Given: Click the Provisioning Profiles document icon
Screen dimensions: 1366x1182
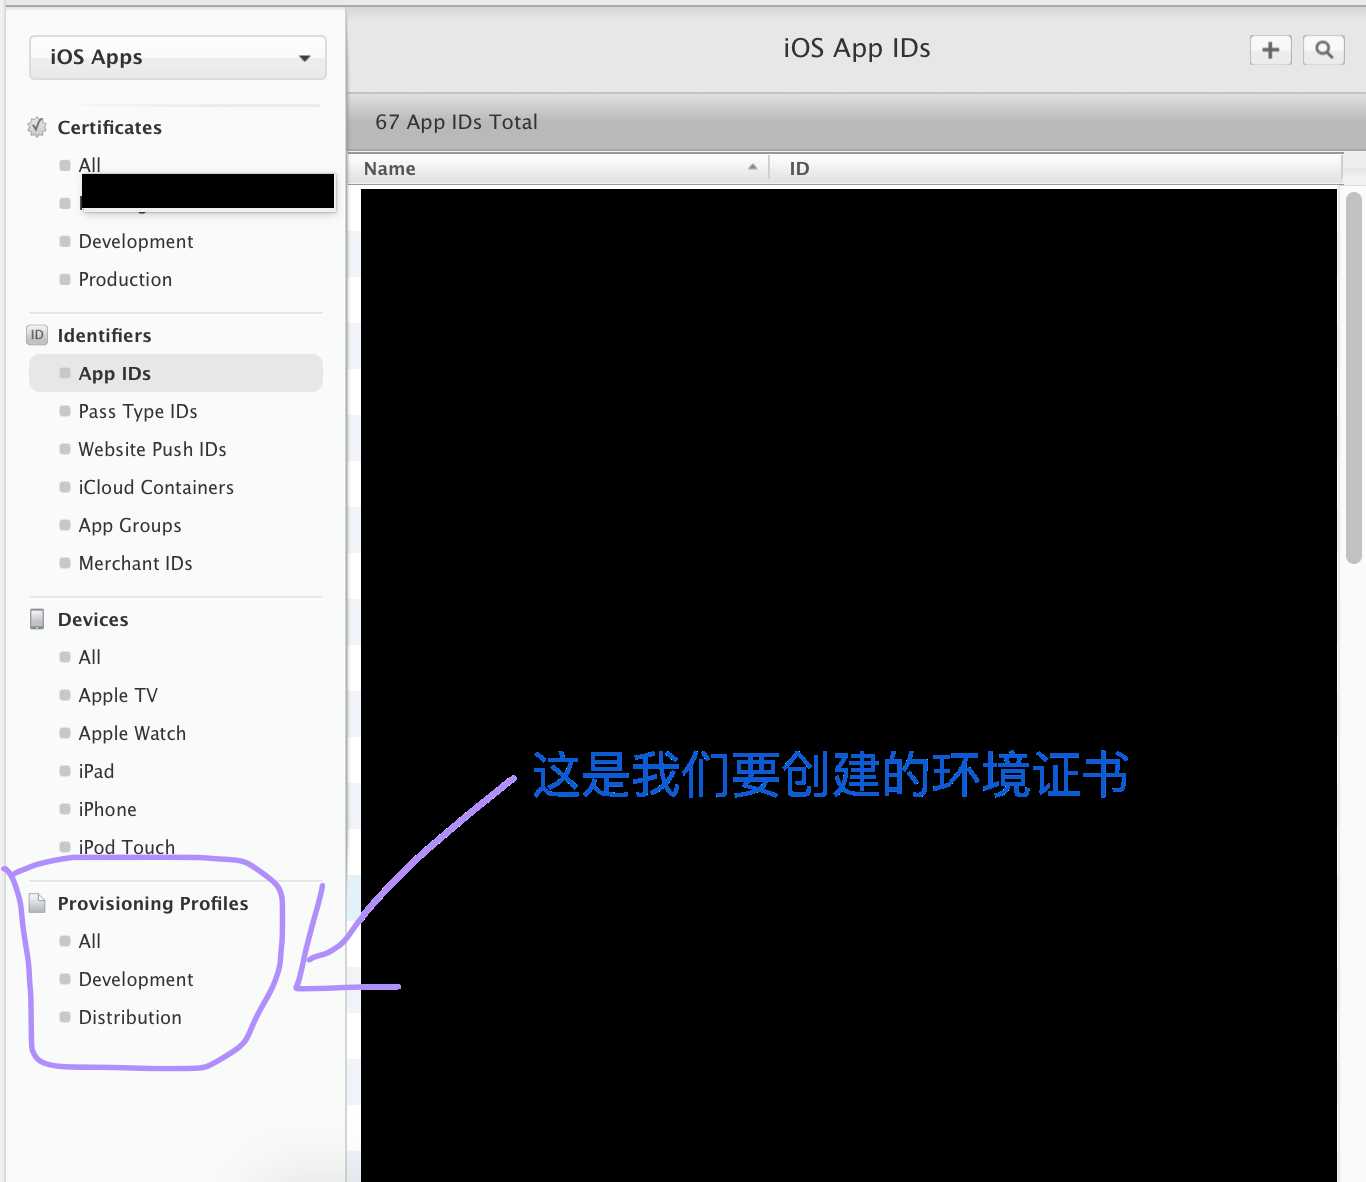Looking at the screenshot, I should pyautogui.click(x=37, y=903).
